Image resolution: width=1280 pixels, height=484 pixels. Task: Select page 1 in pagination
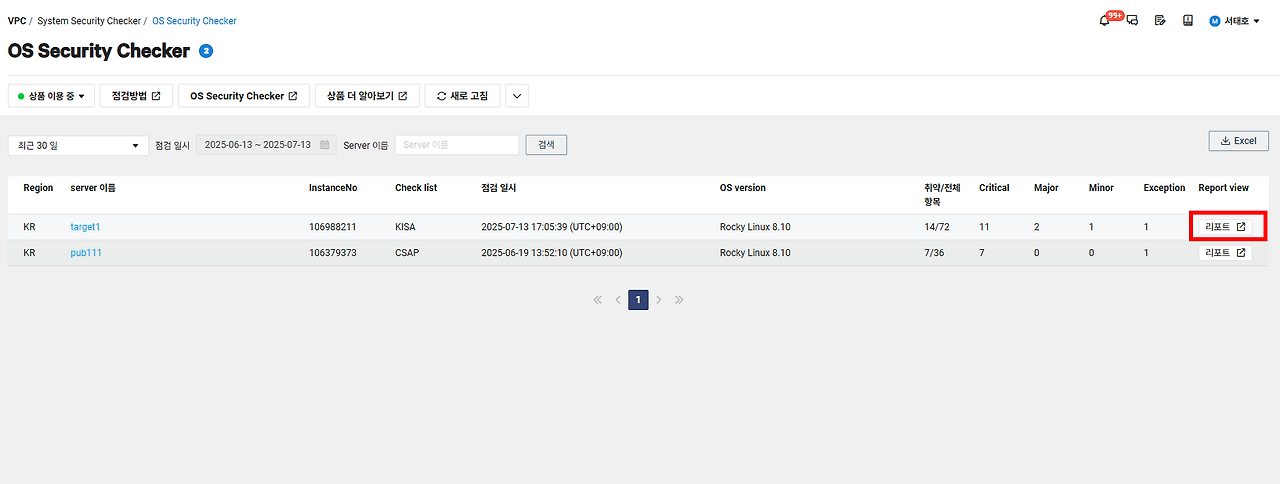coord(638,299)
